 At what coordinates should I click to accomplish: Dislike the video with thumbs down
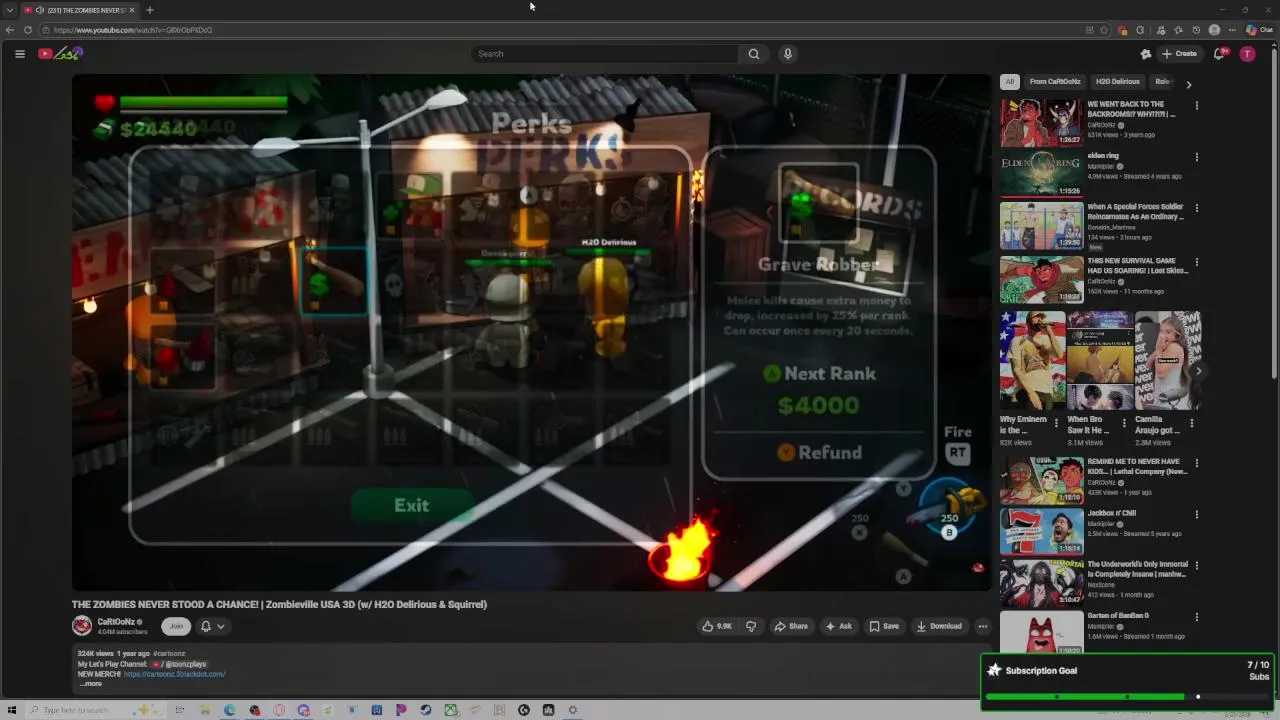click(x=751, y=626)
